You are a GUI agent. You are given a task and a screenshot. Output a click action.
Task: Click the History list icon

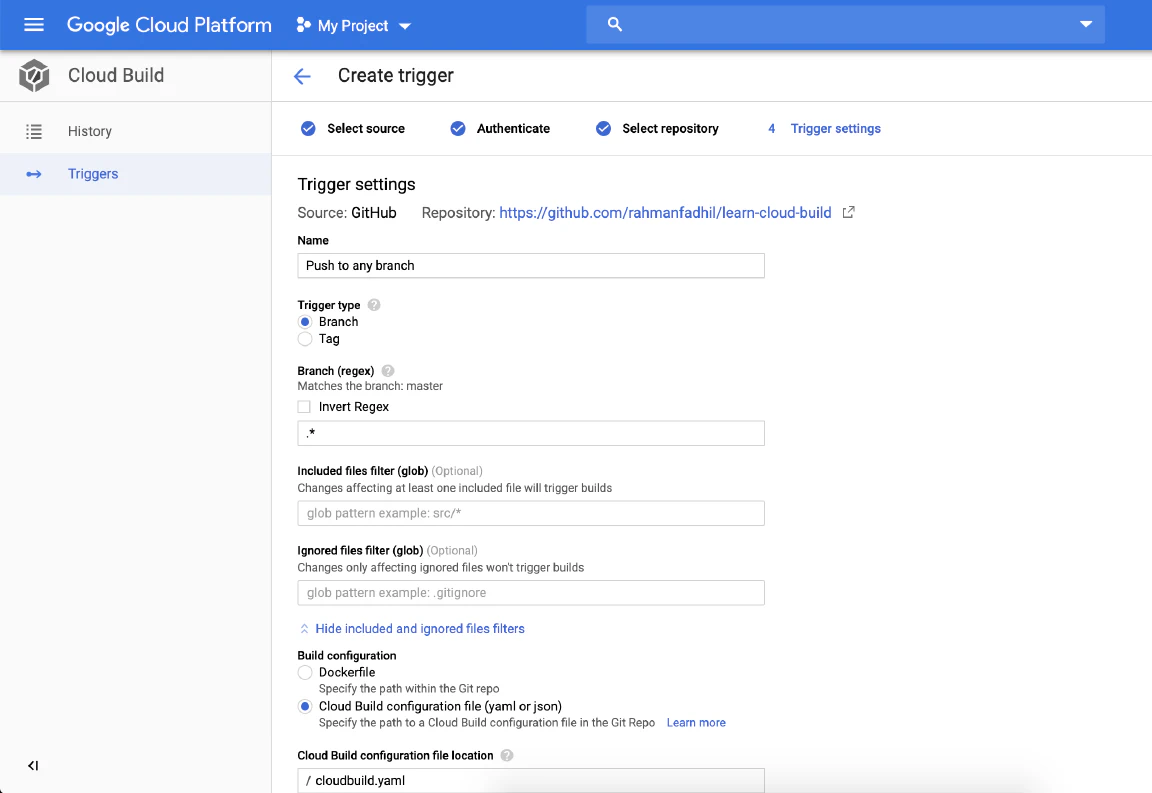(x=34, y=132)
